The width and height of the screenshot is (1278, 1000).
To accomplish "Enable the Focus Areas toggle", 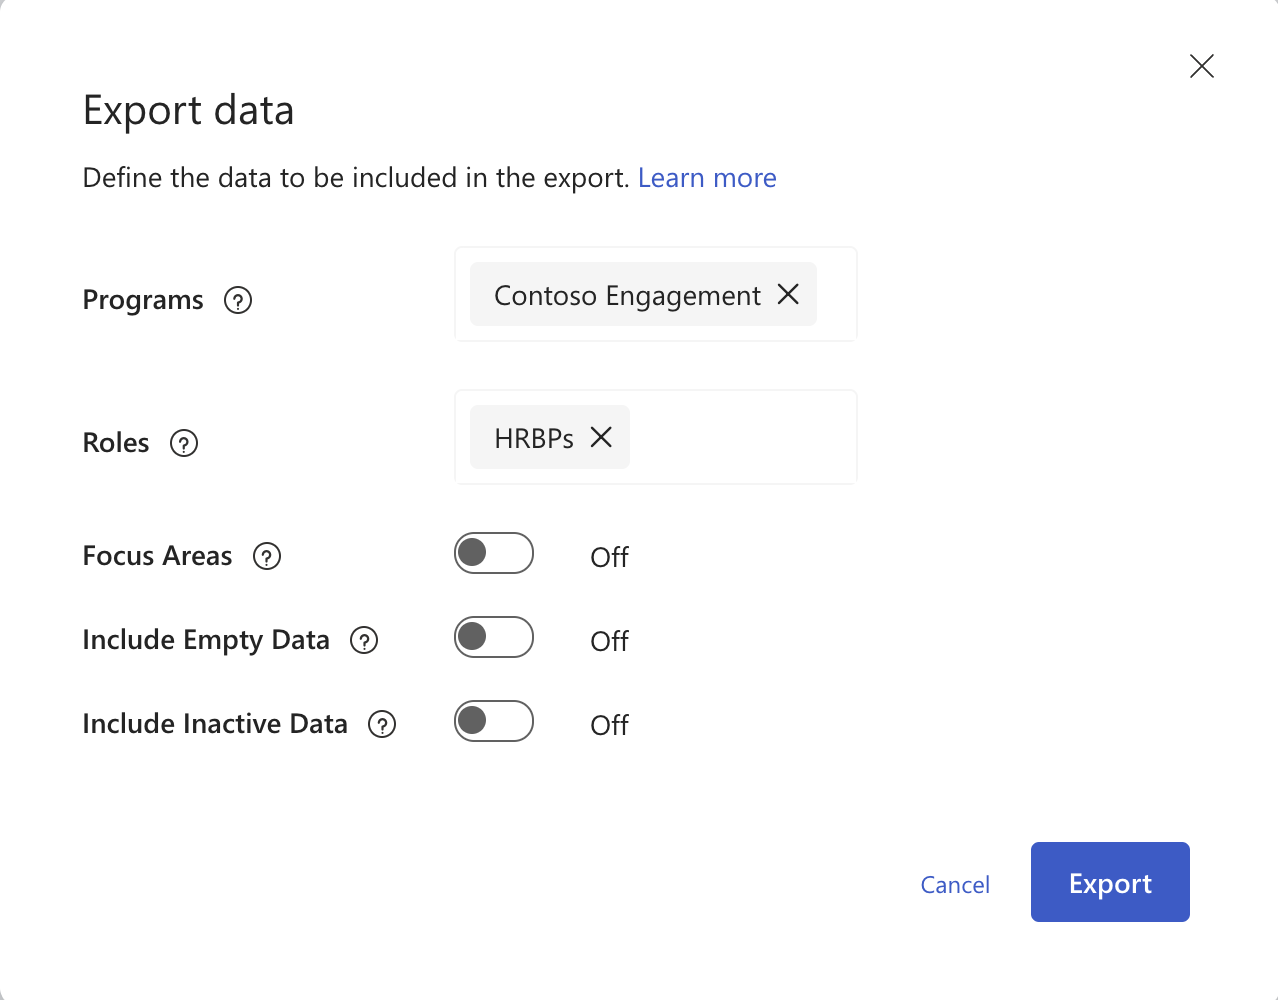I will pyautogui.click(x=493, y=553).
